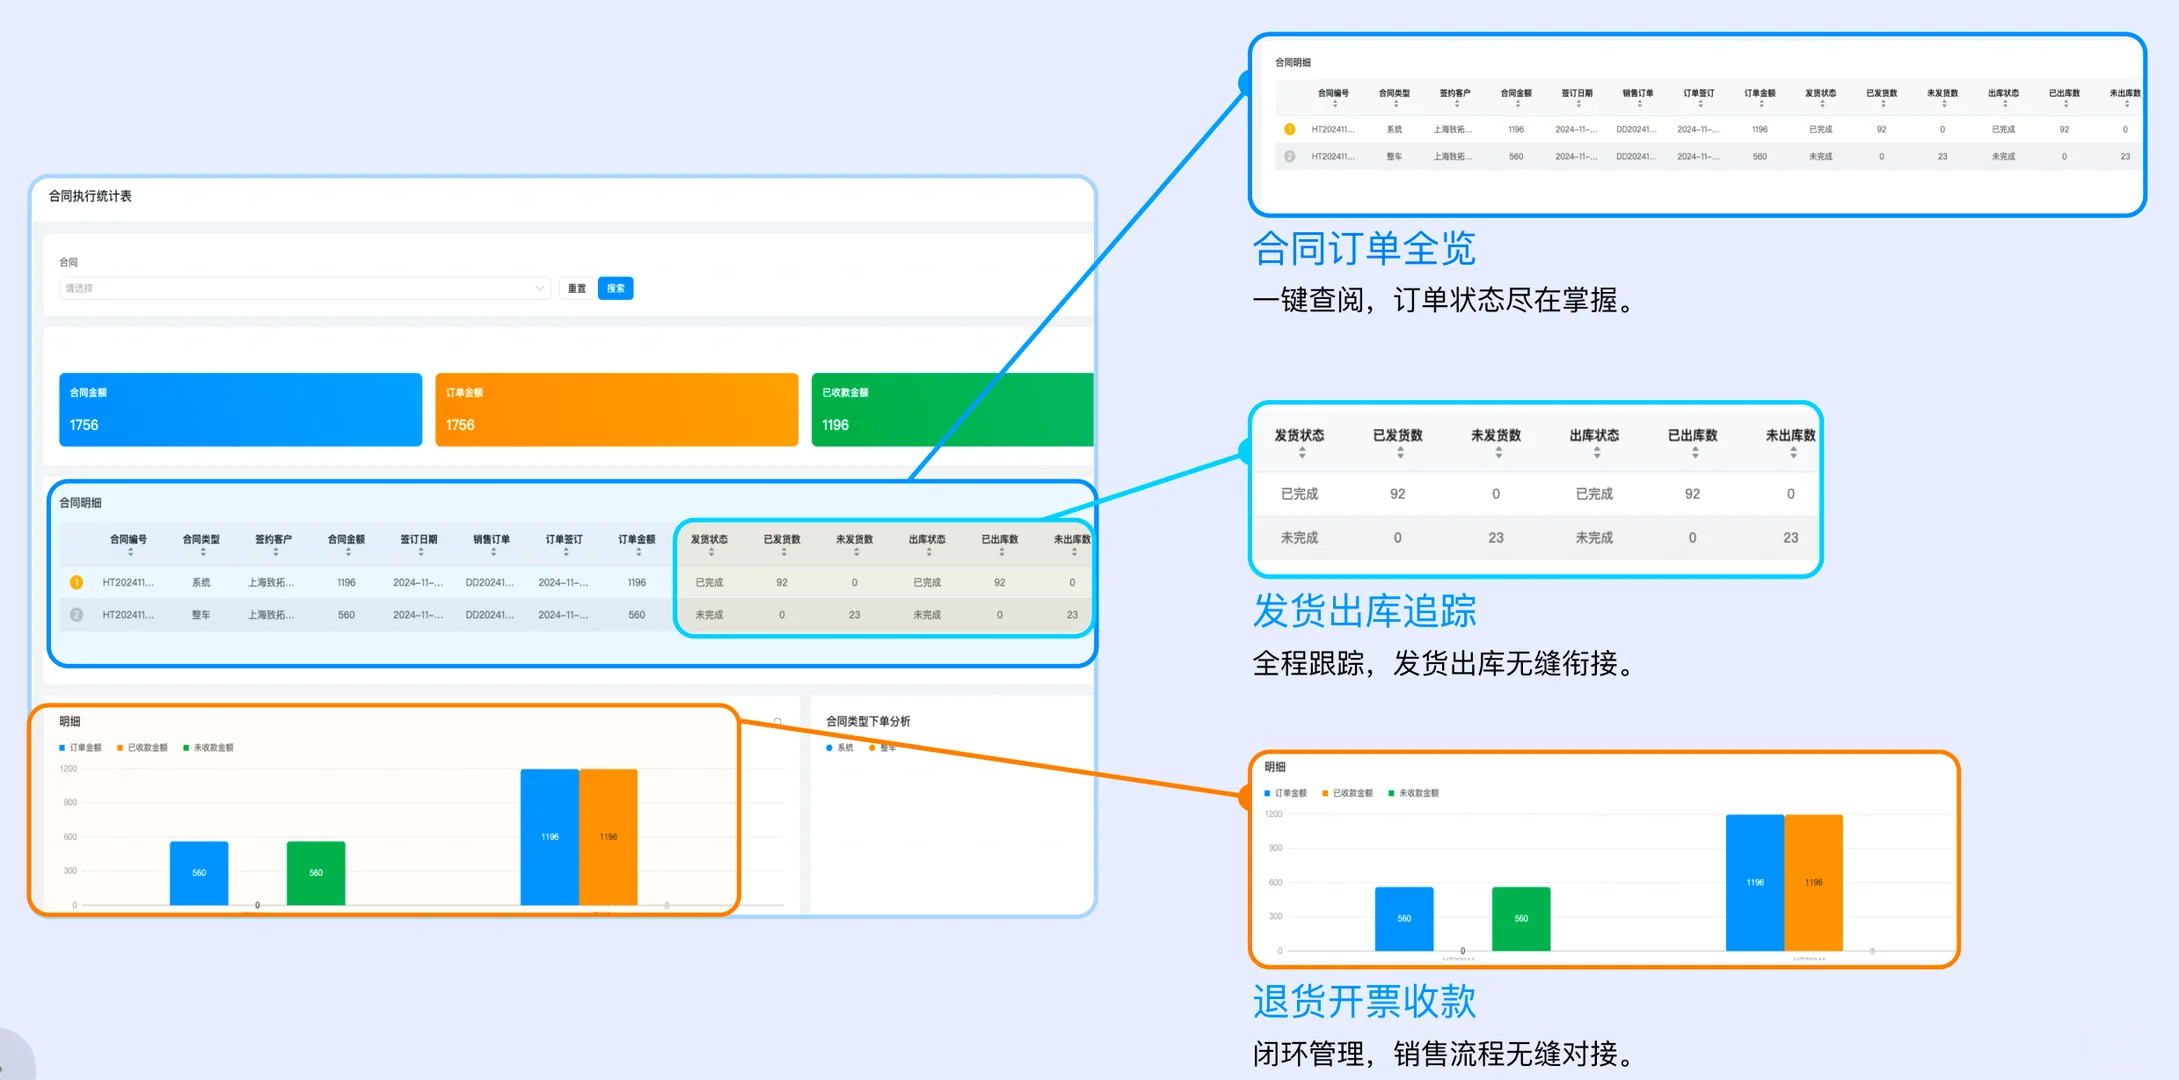
Task: Click the 重置 button
Action: (x=577, y=288)
